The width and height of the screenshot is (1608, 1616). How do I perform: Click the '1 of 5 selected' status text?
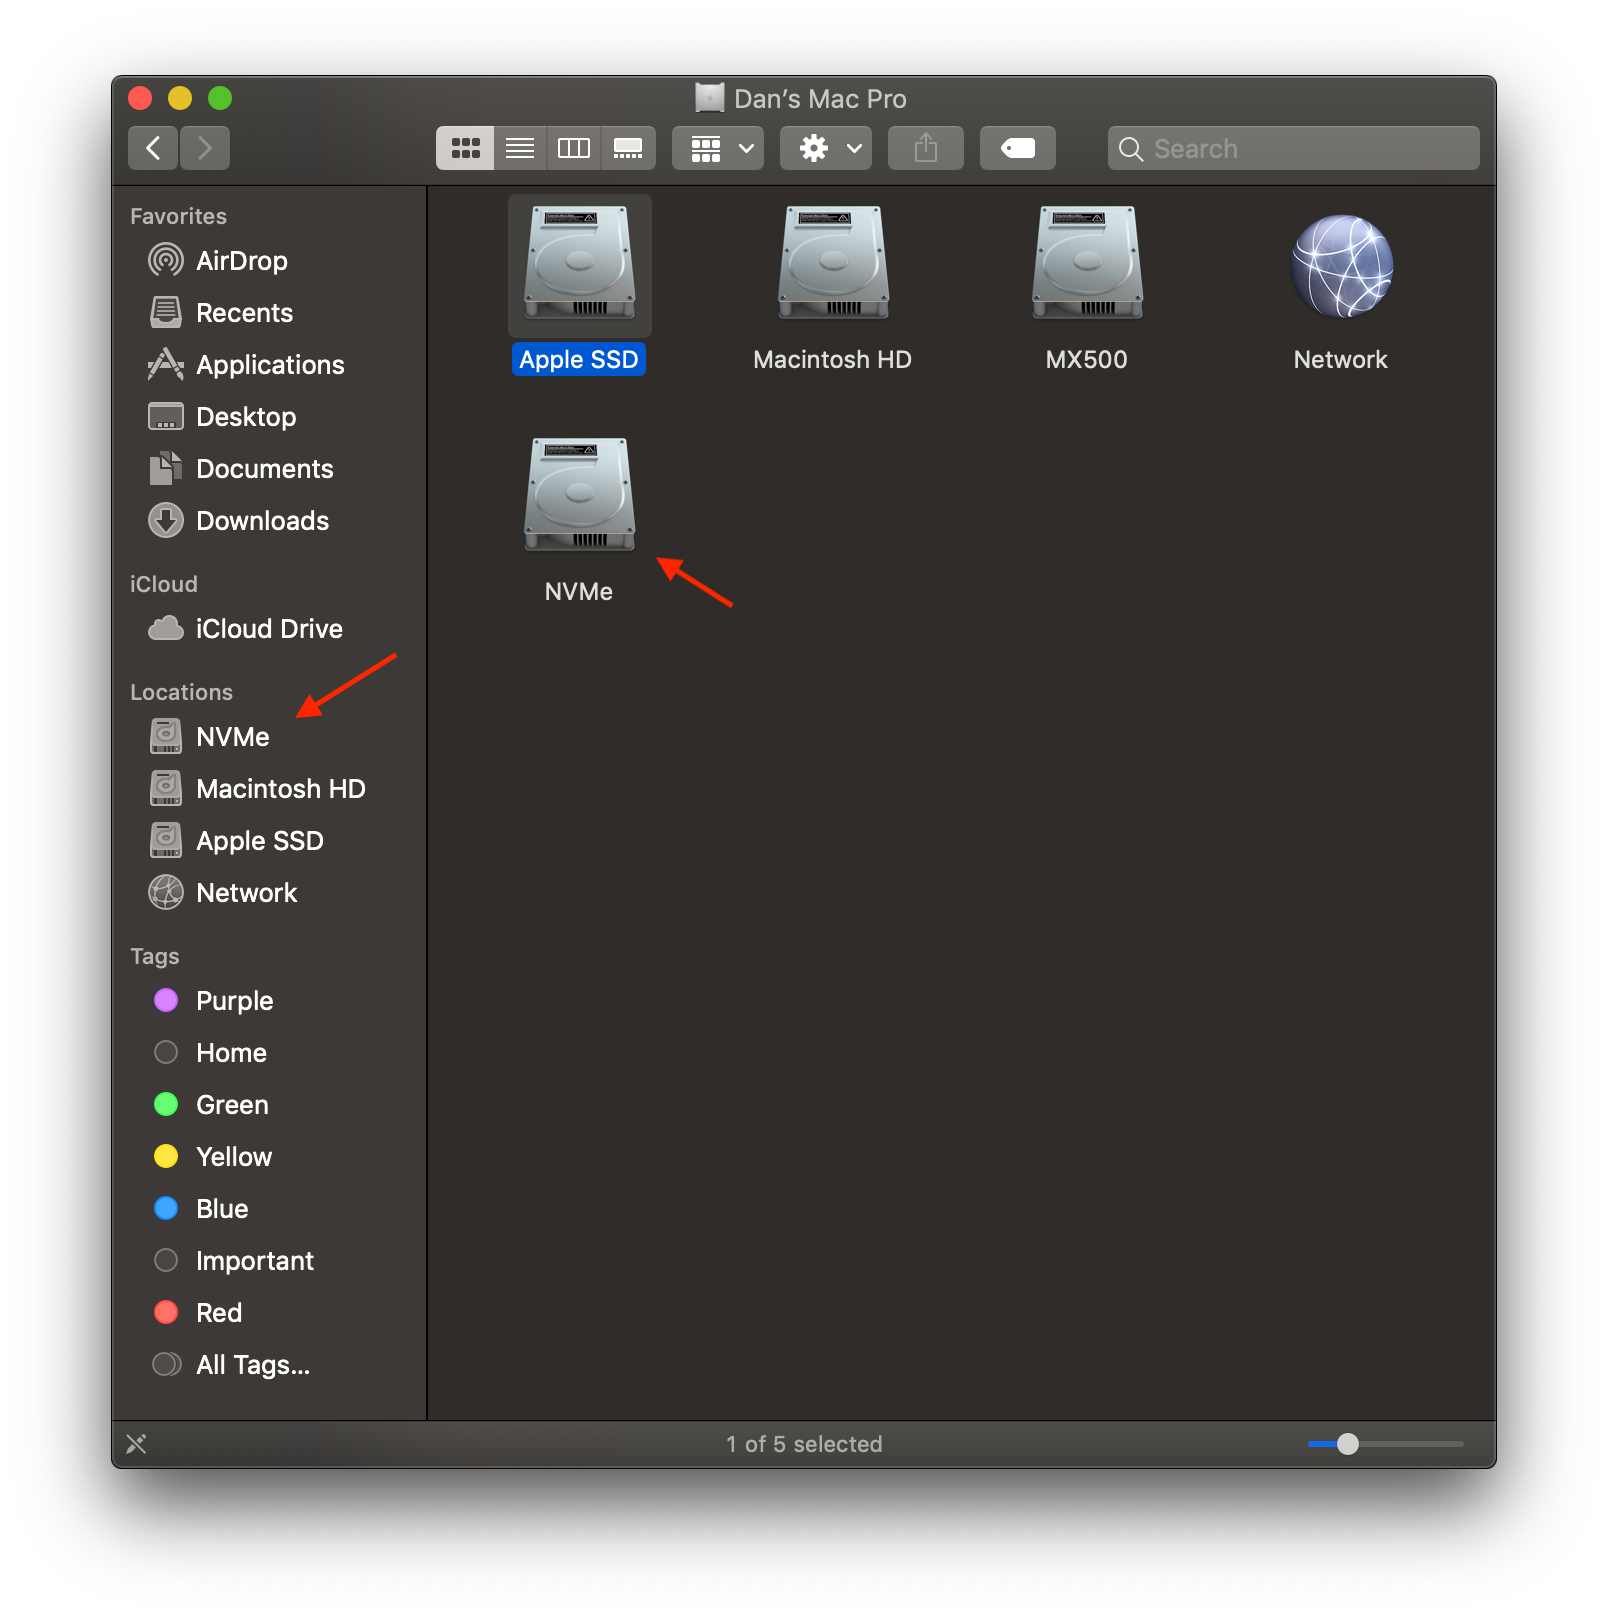point(804,1444)
